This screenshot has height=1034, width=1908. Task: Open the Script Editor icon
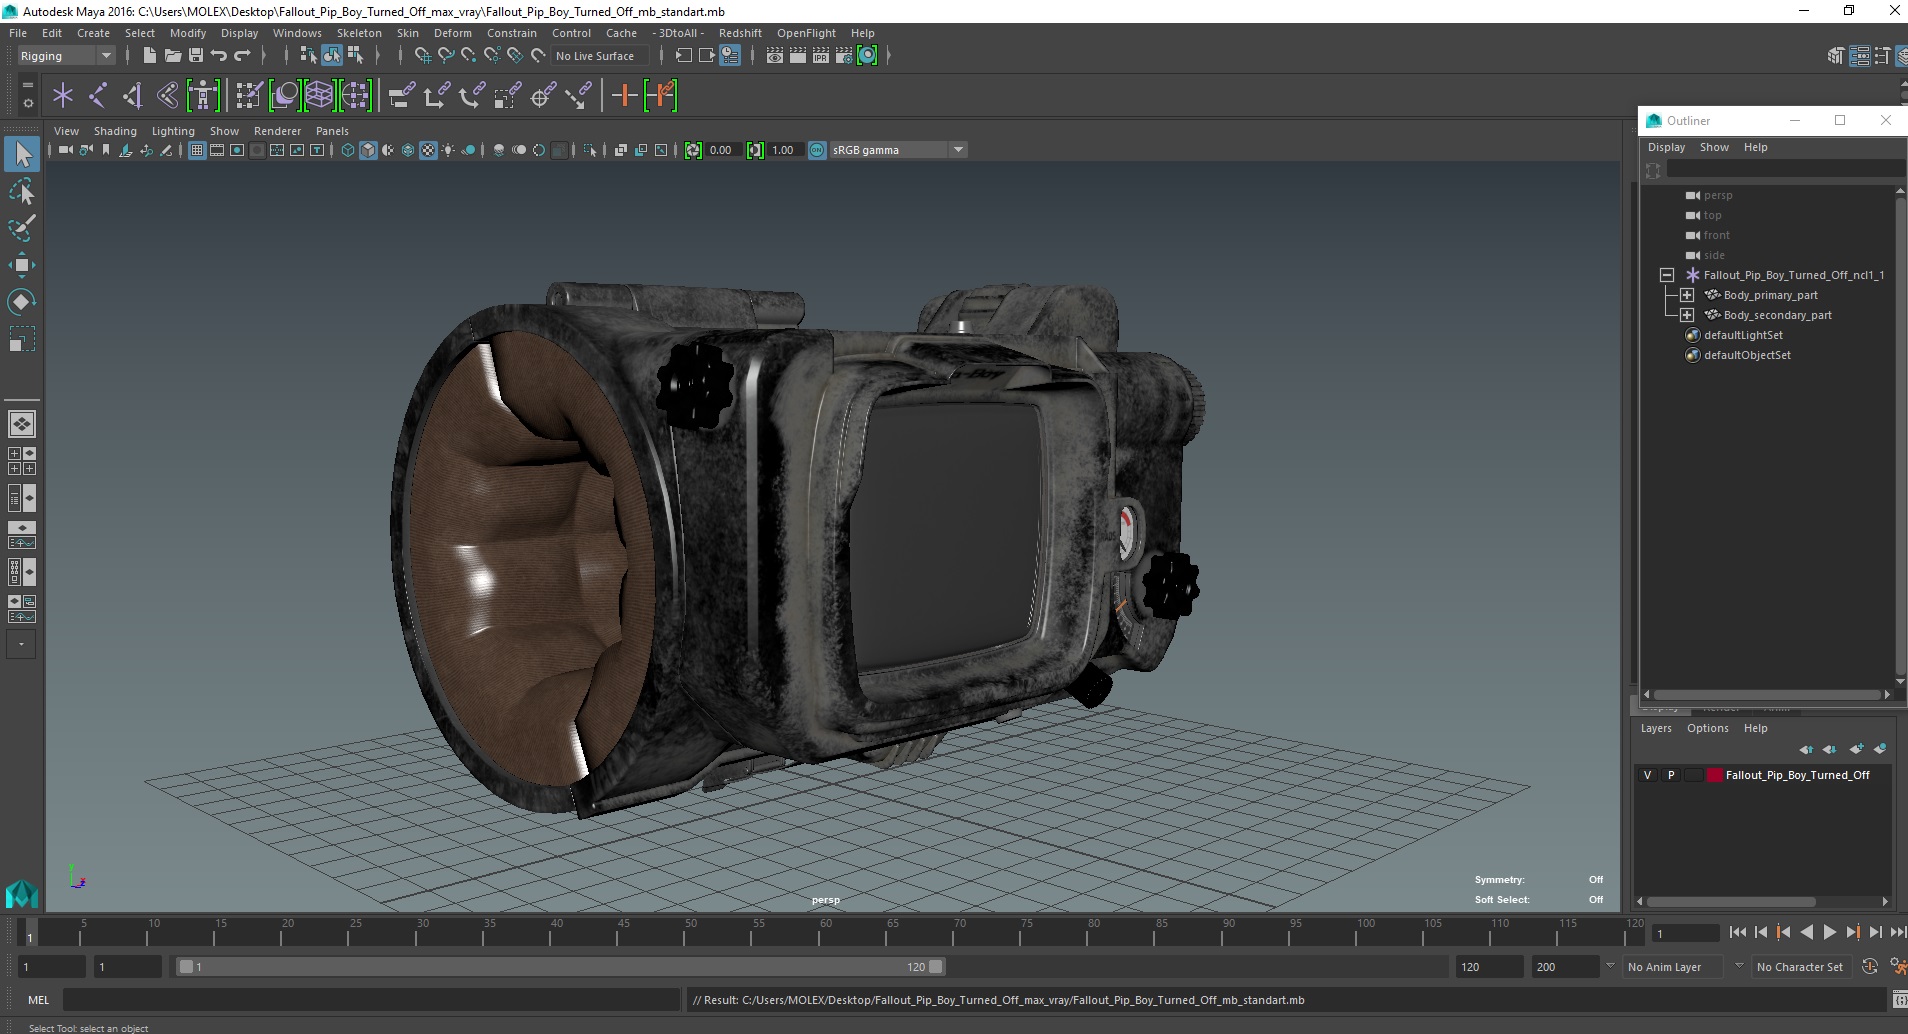point(1898,1000)
